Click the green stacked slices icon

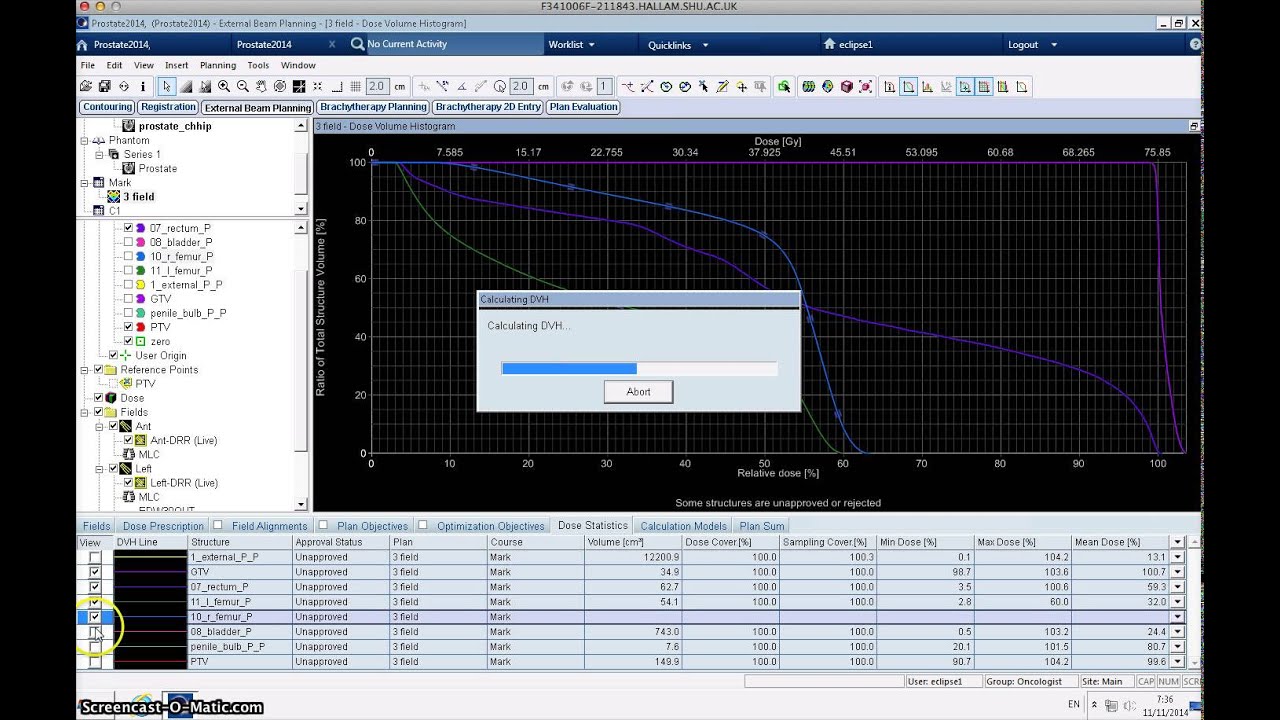[808, 86]
